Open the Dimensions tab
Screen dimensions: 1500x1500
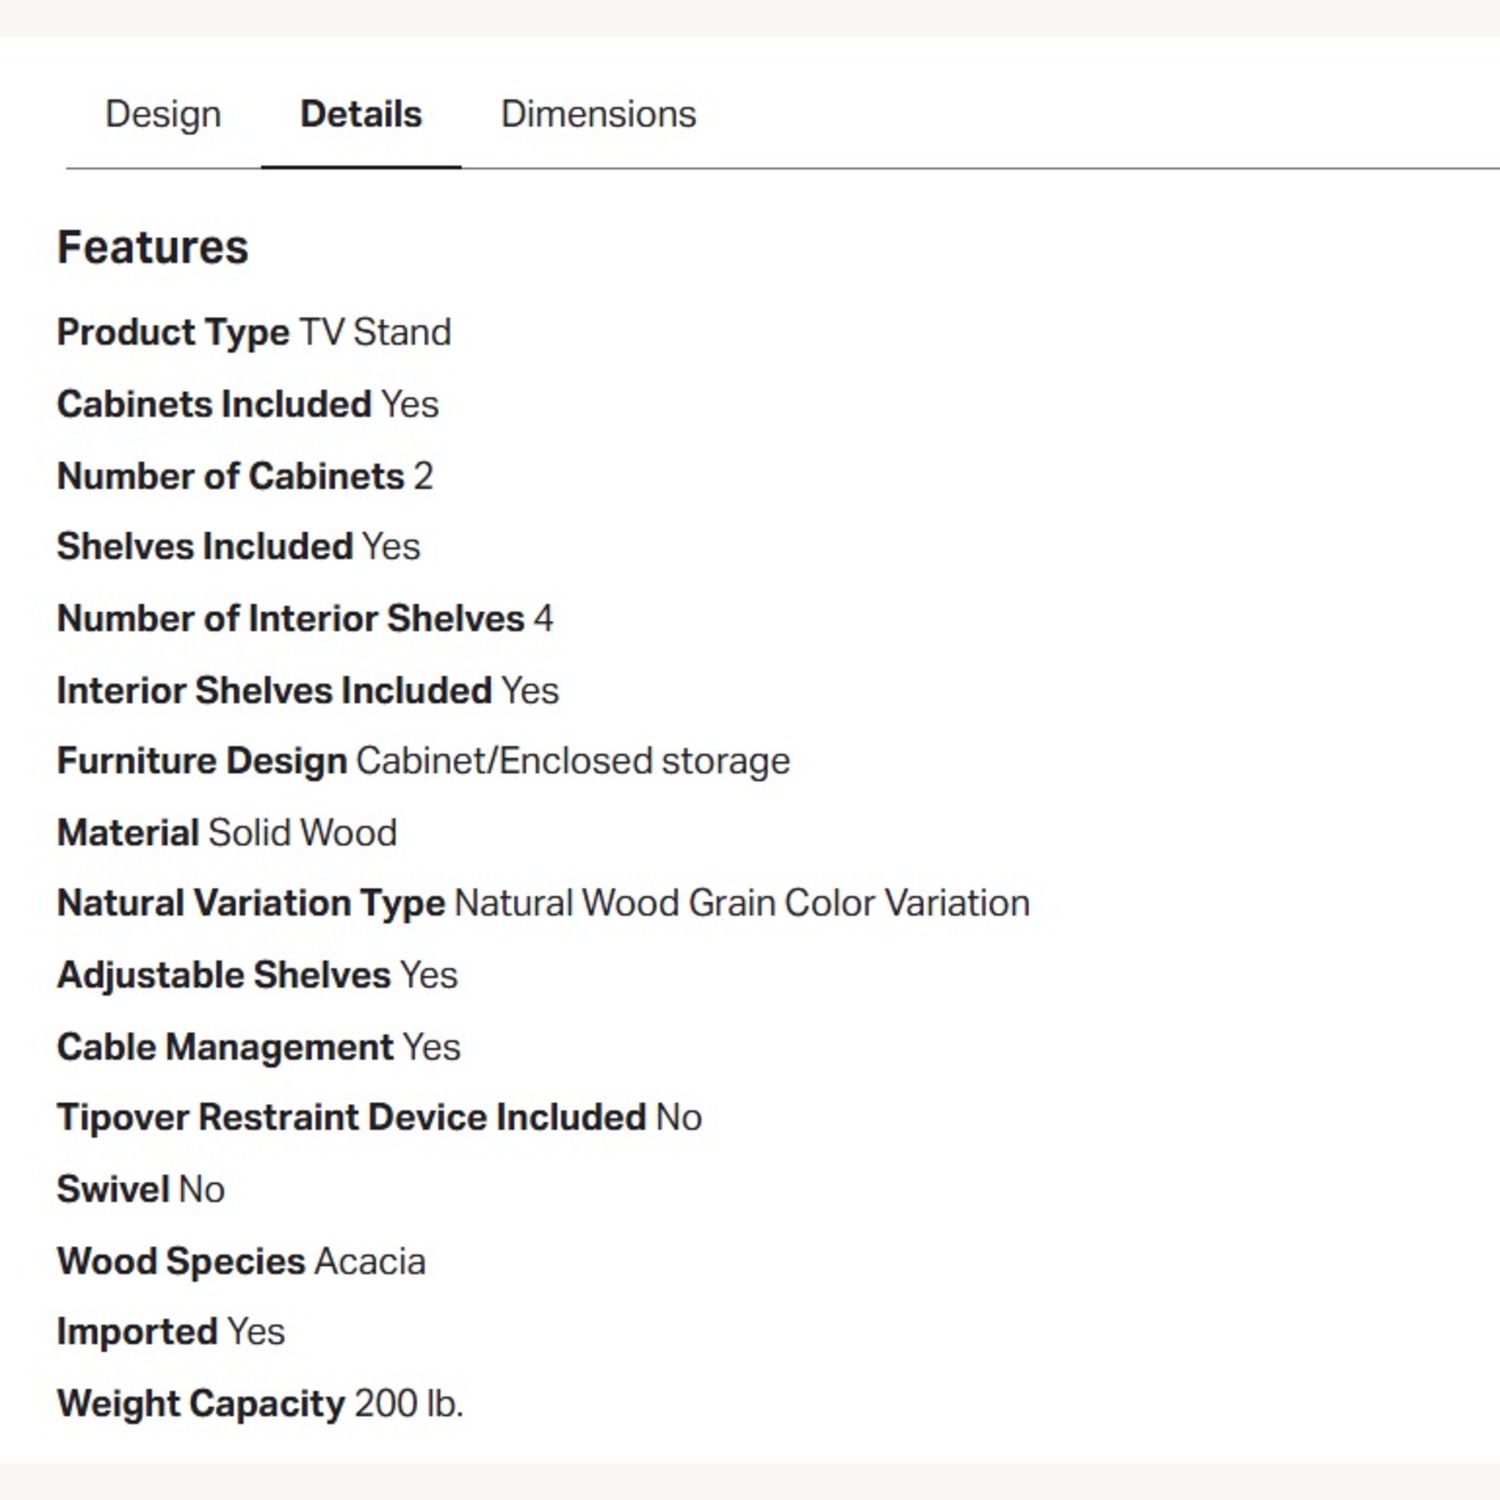tap(598, 115)
